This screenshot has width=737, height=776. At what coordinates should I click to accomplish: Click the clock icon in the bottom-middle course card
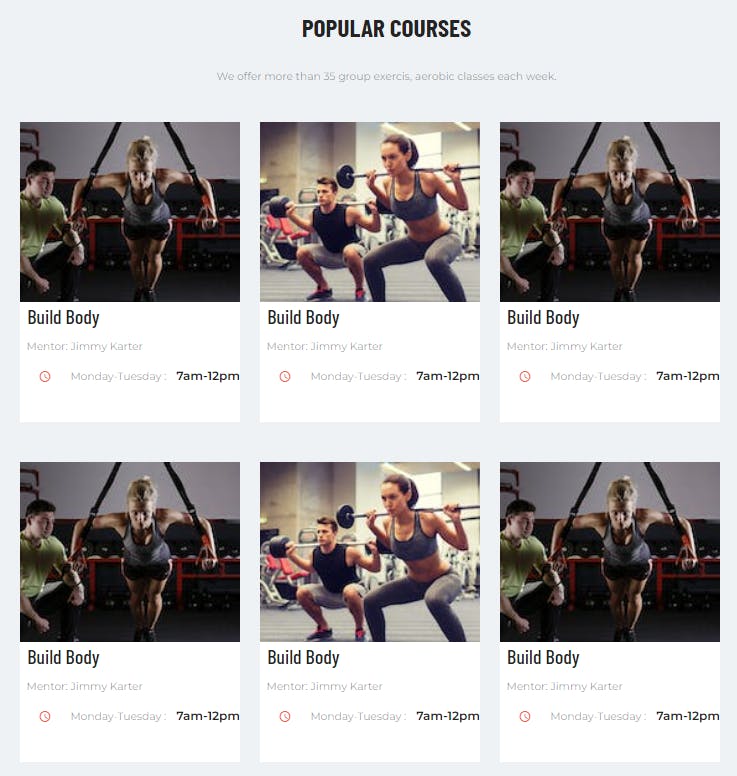[285, 717]
